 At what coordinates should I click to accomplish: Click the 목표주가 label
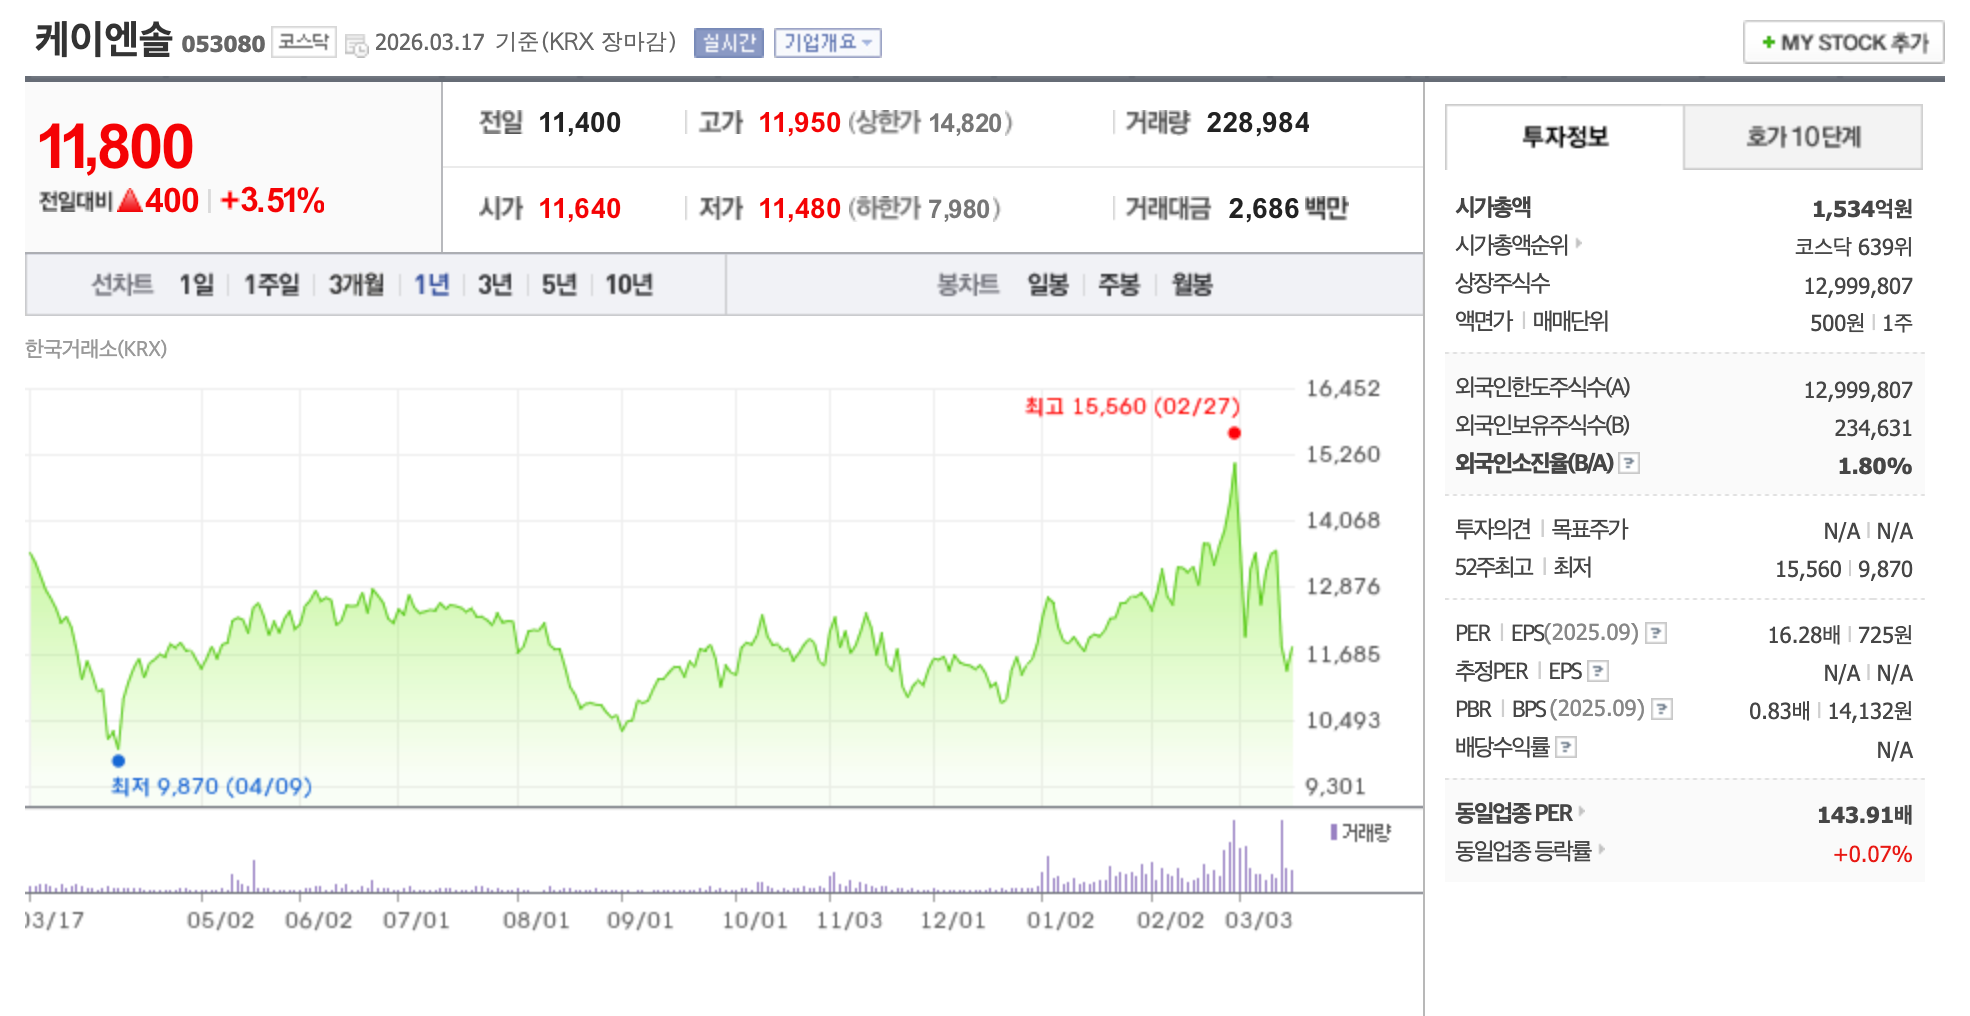tap(1589, 529)
